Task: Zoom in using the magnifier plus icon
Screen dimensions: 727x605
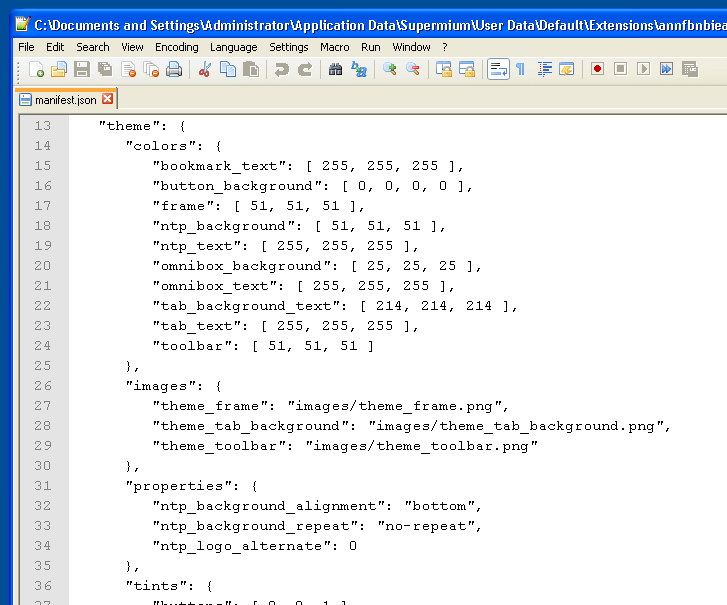Action: (390, 69)
